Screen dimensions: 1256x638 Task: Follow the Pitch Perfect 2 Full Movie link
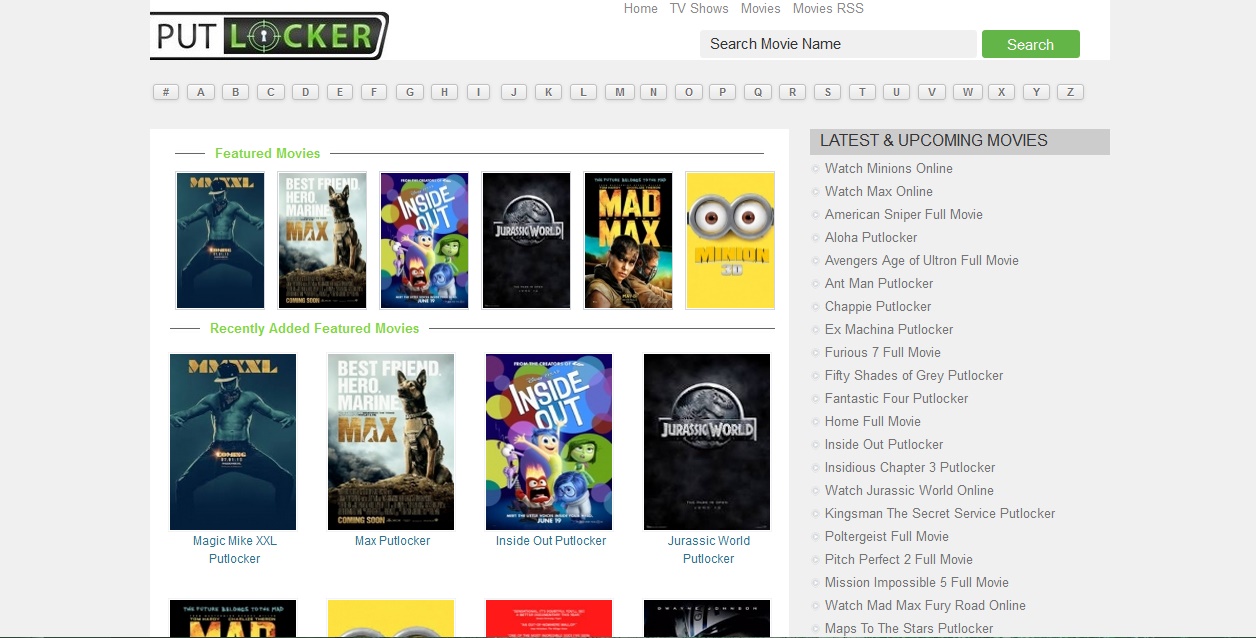click(x=898, y=560)
